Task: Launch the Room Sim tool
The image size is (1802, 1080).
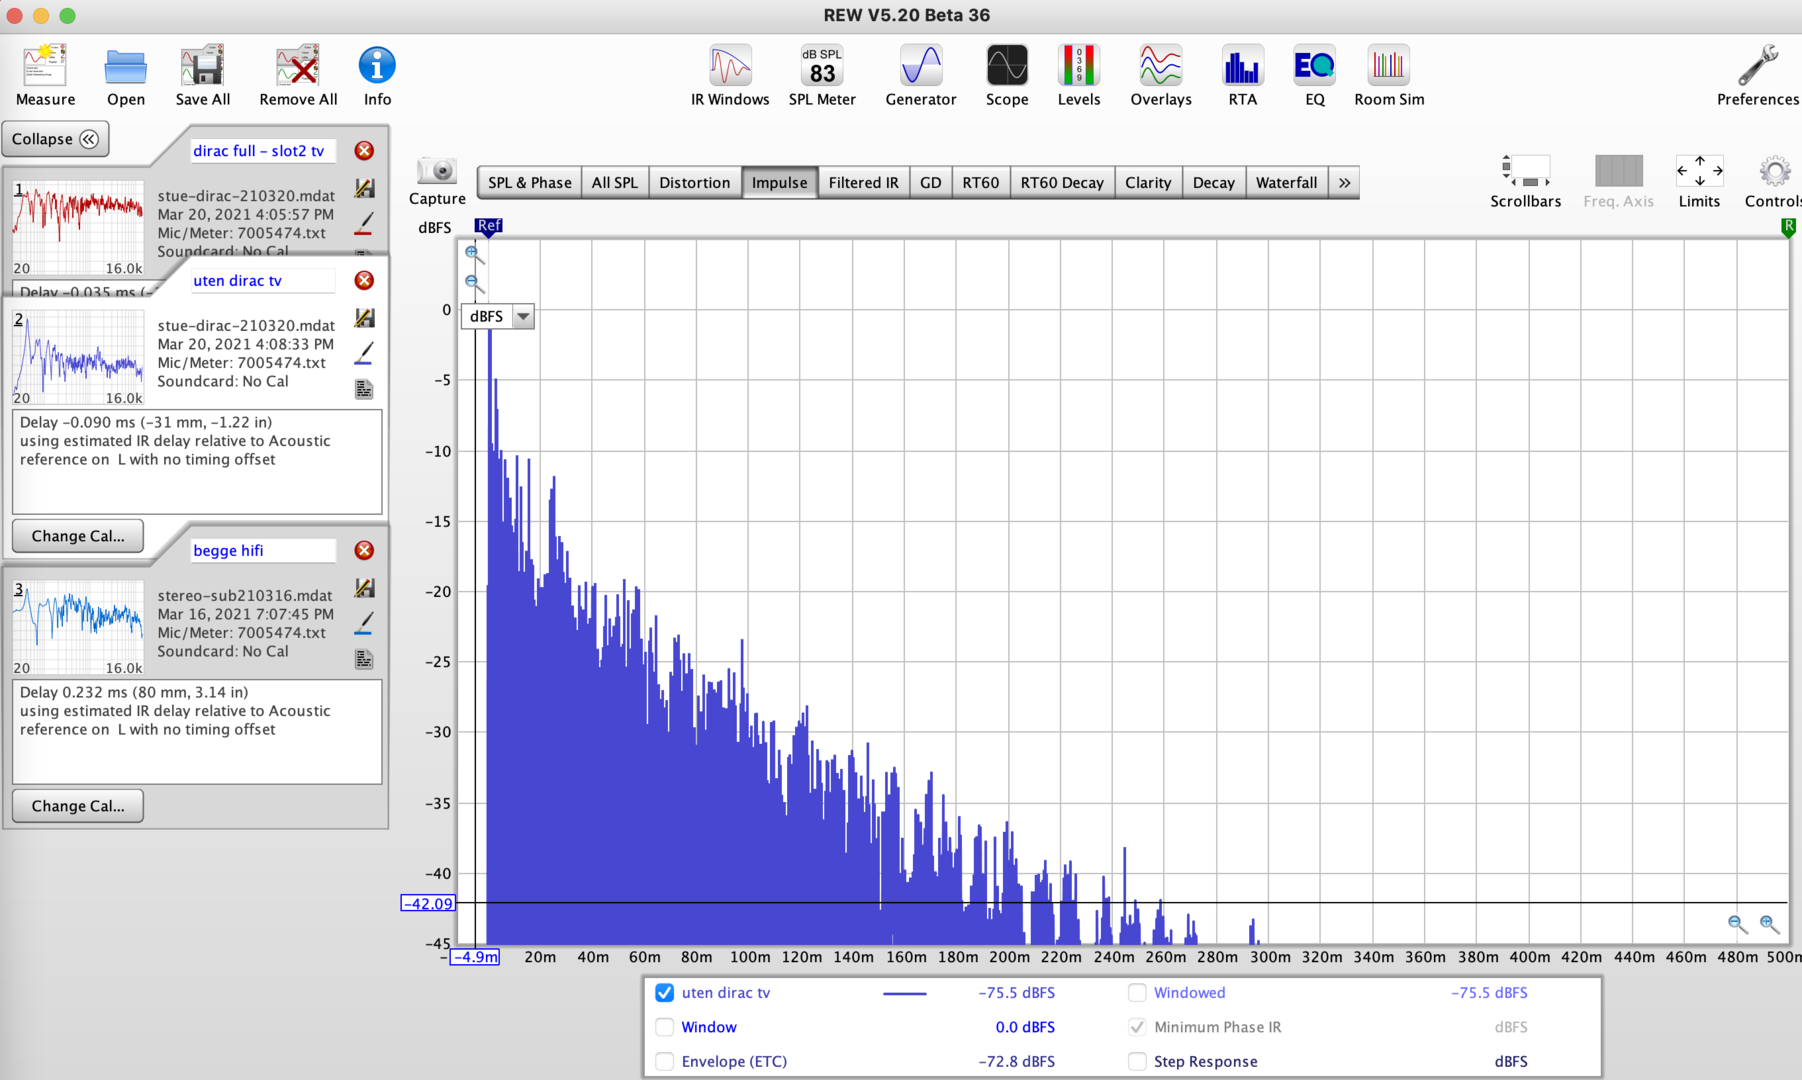Action: [x=1389, y=75]
